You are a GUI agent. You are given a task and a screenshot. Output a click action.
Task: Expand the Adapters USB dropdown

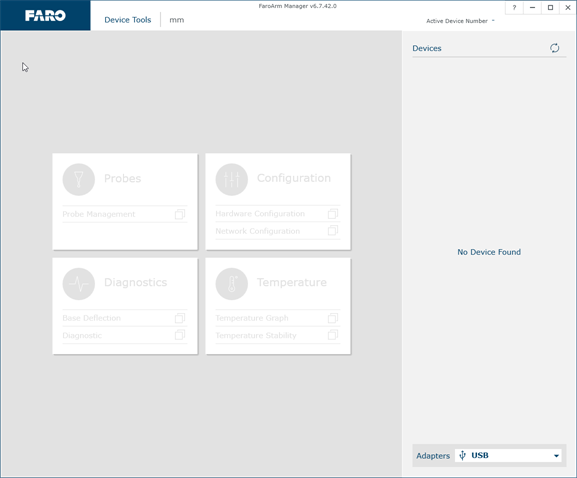[x=508, y=456]
